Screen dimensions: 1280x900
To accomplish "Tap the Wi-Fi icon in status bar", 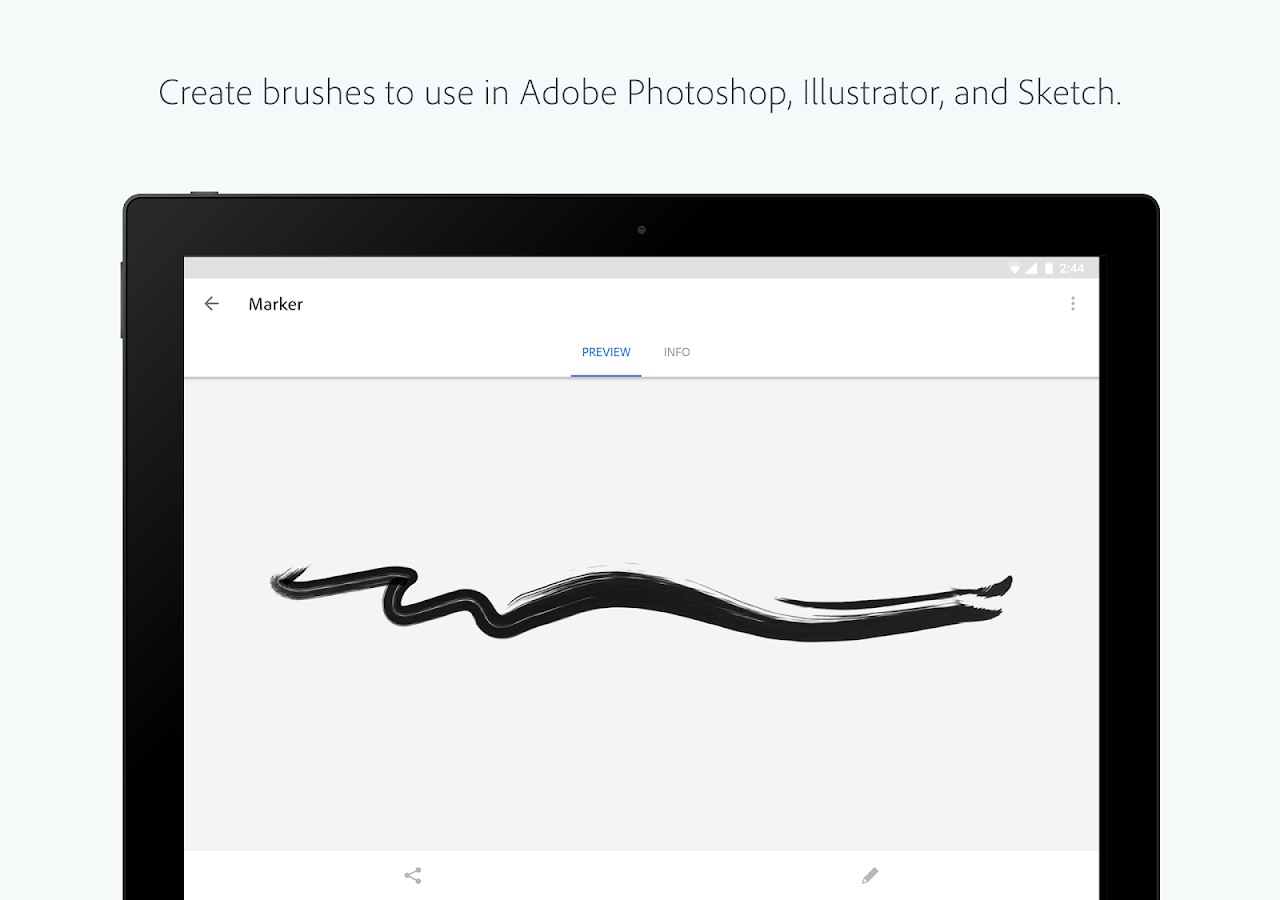I will click(x=1015, y=269).
